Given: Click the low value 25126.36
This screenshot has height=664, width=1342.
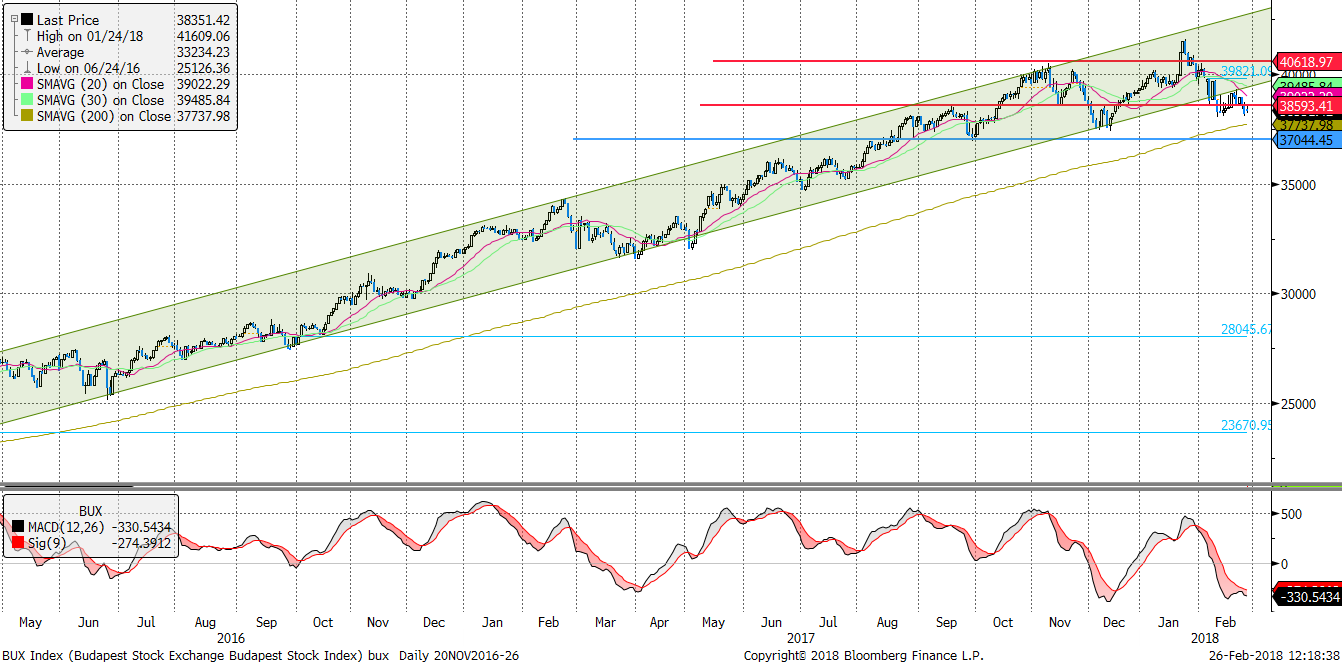Looking at the screenshot, I should click(x=203, y=68).
